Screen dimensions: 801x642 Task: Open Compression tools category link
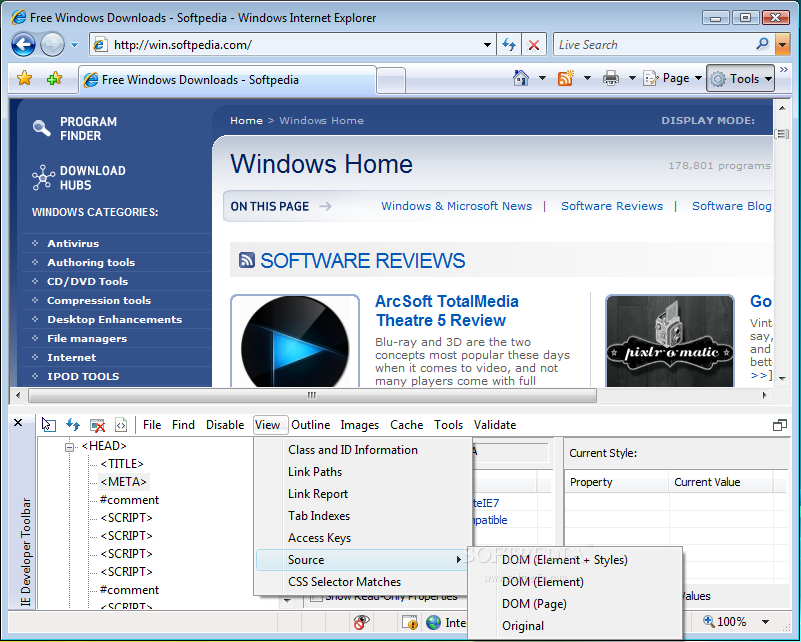[99, 300]
